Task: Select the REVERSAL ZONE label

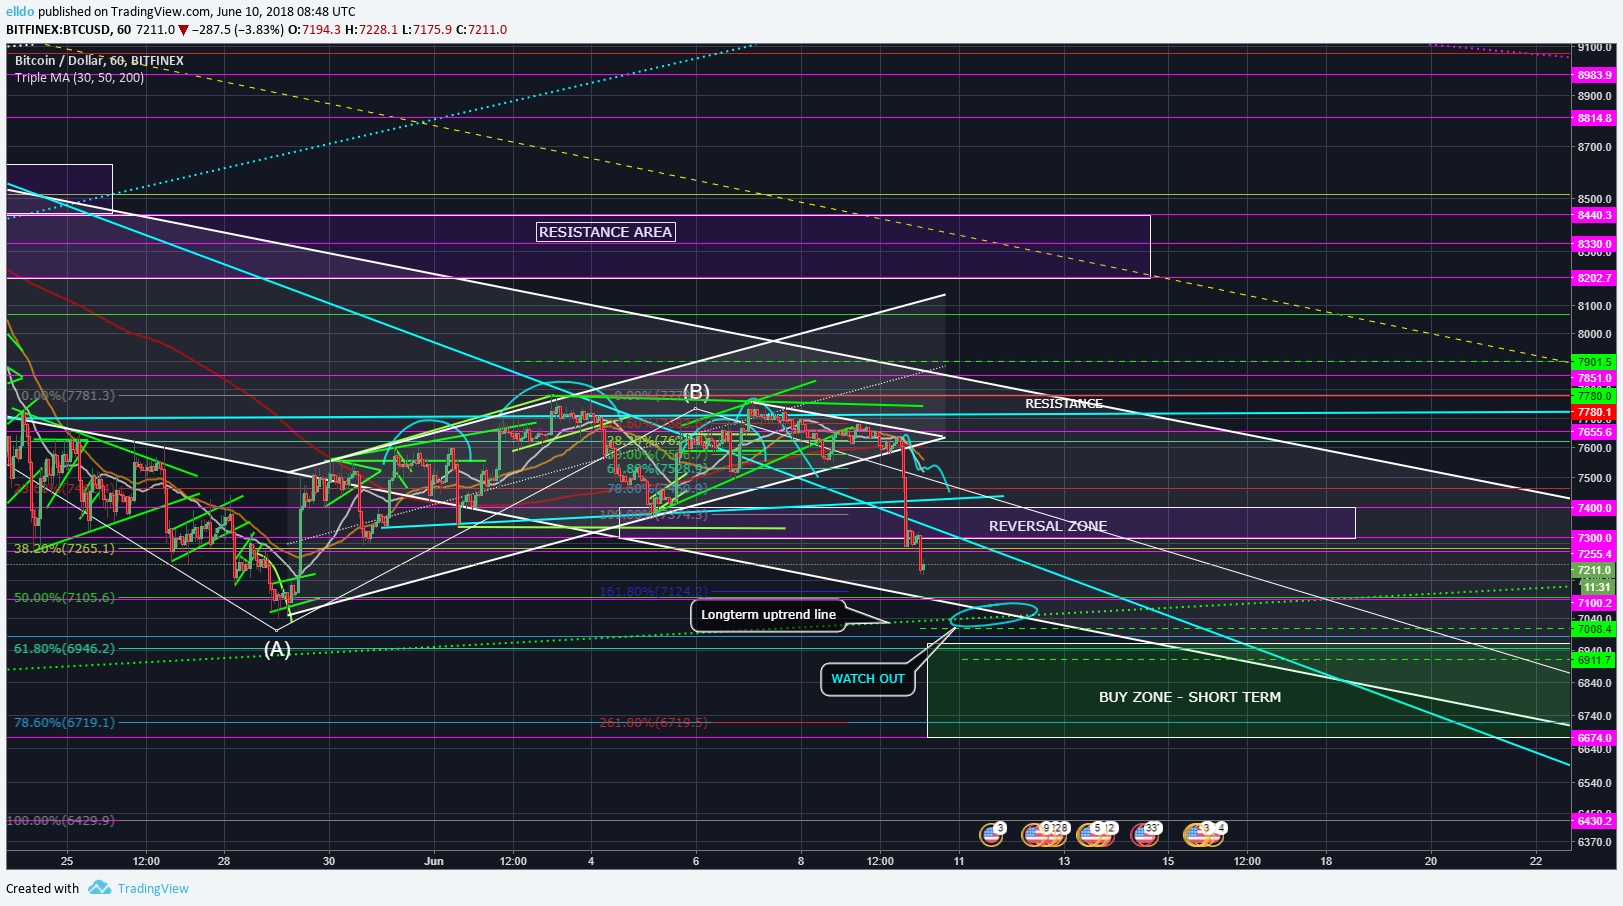Action: click(1048, 526)
